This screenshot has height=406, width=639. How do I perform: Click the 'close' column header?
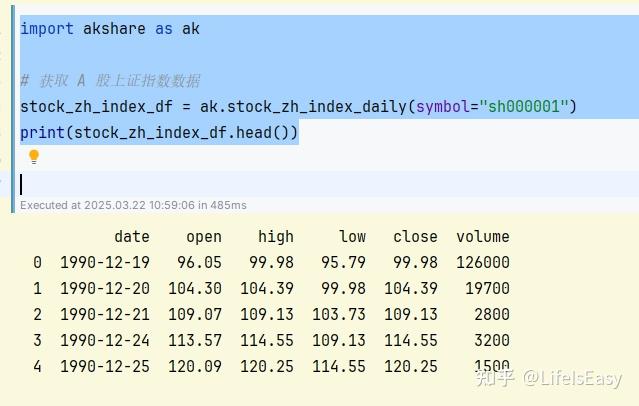coord(415,237)
